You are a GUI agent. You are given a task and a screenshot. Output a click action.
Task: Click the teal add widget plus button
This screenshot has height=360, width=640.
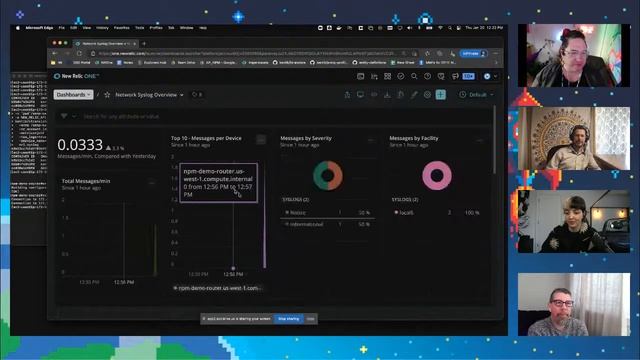tap(441, 95)
